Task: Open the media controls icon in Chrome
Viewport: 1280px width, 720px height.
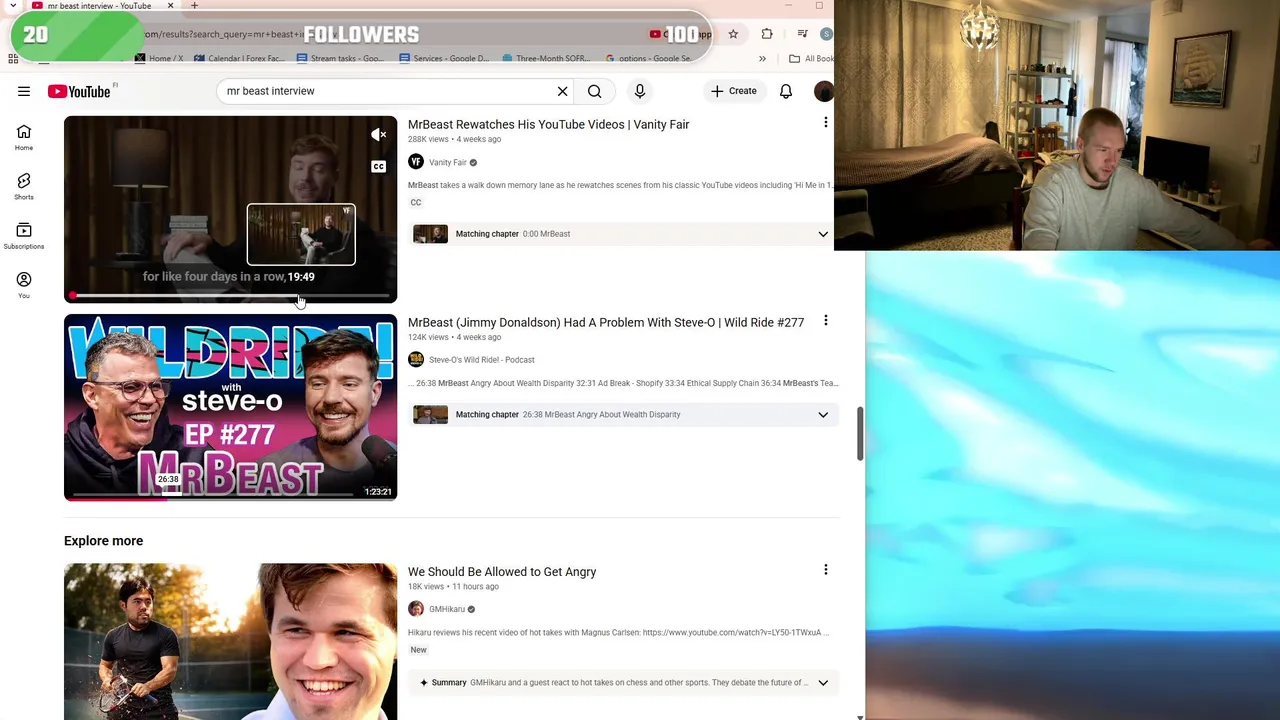Action: [802, 34]
